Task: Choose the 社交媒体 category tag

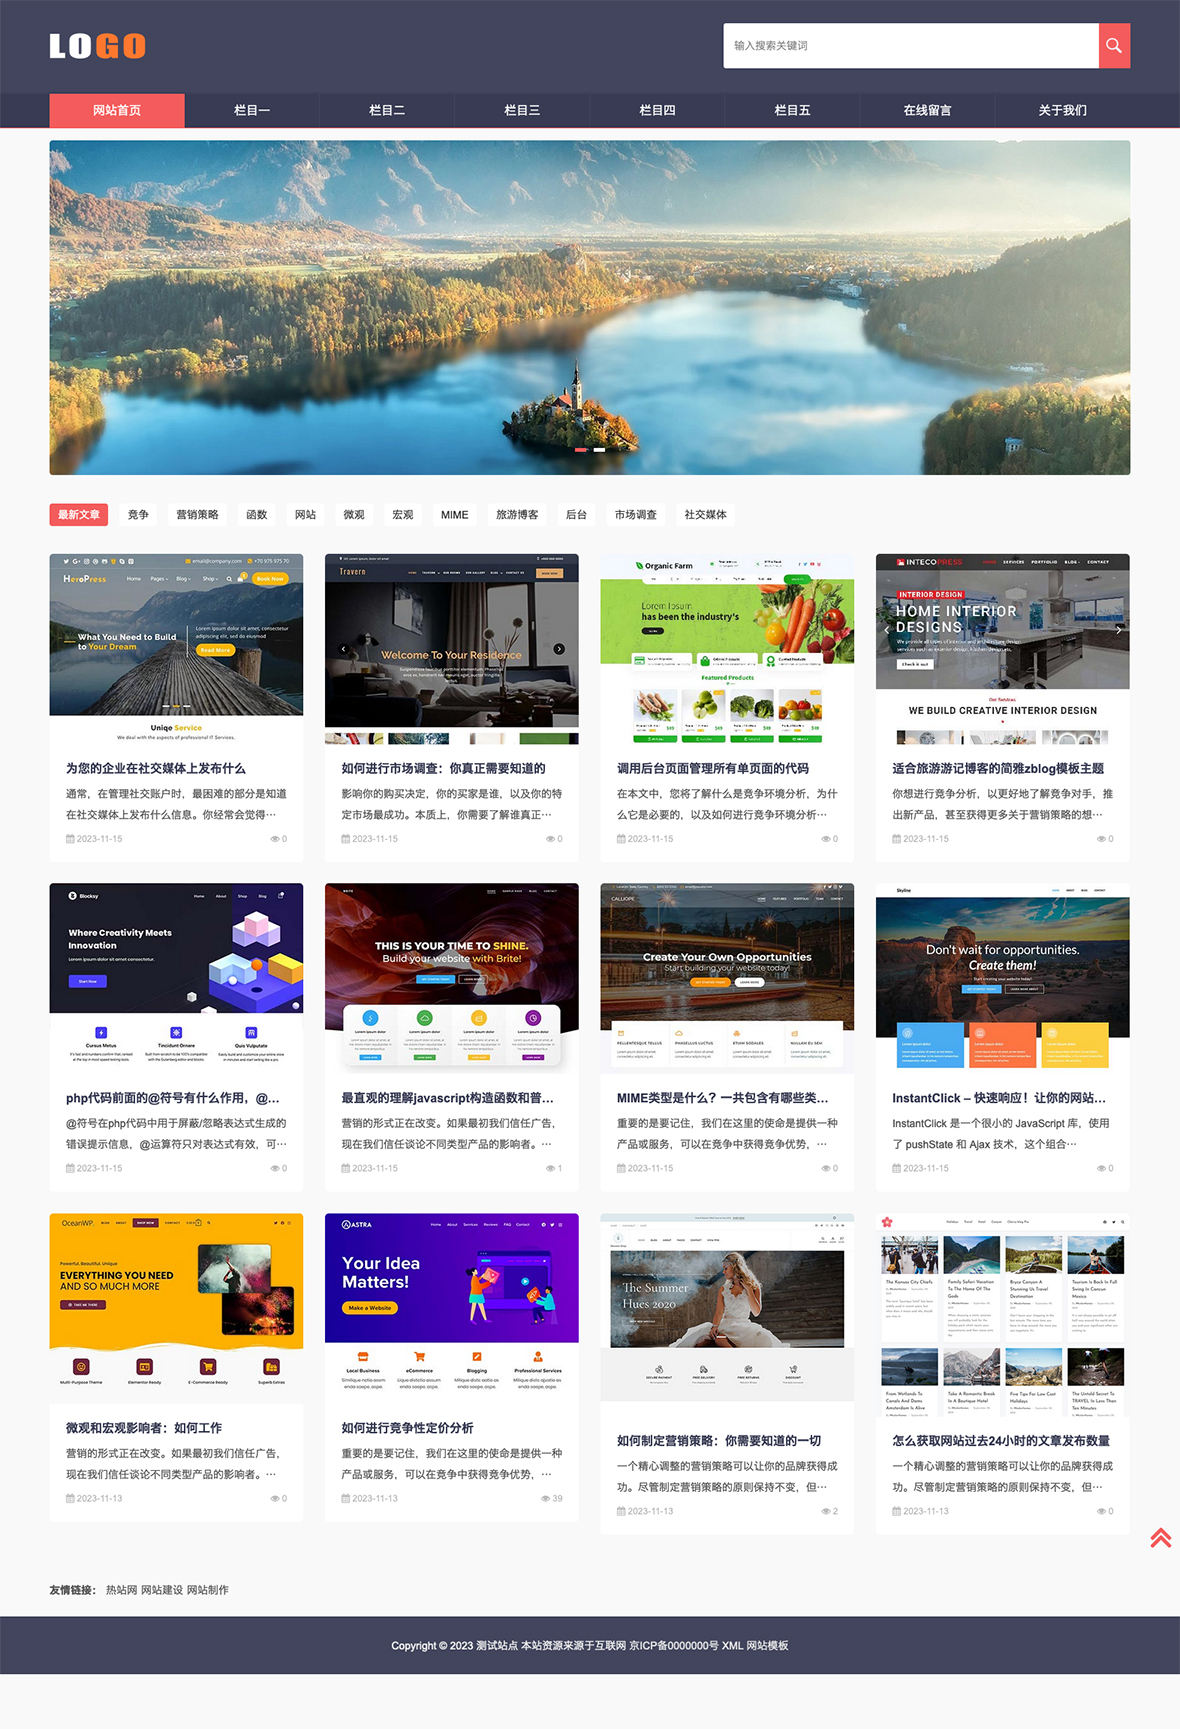Action: (705, 515)
